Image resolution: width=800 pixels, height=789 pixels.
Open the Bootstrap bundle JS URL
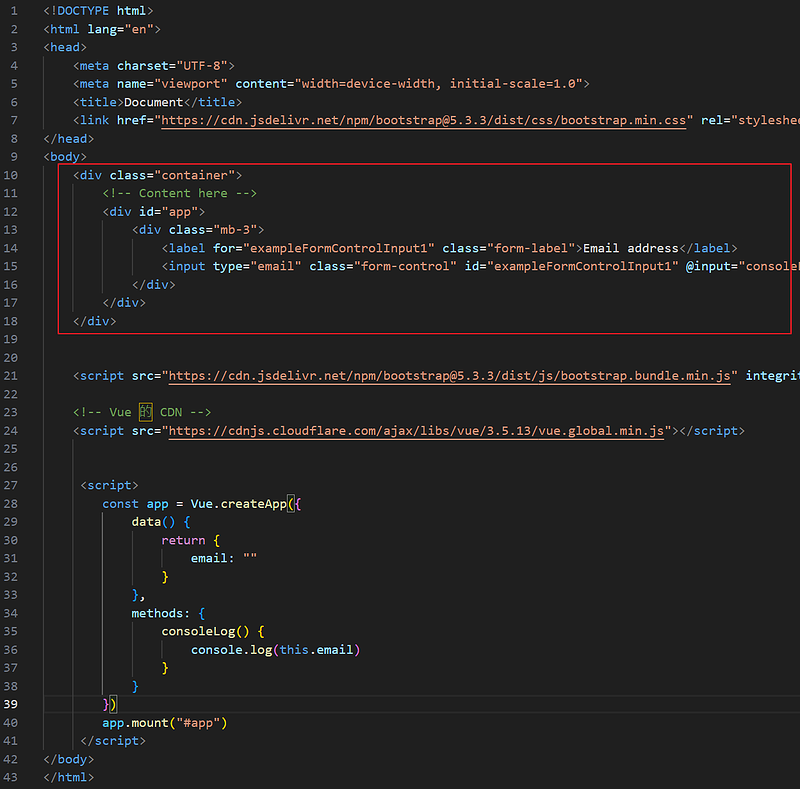pos(452,376)
